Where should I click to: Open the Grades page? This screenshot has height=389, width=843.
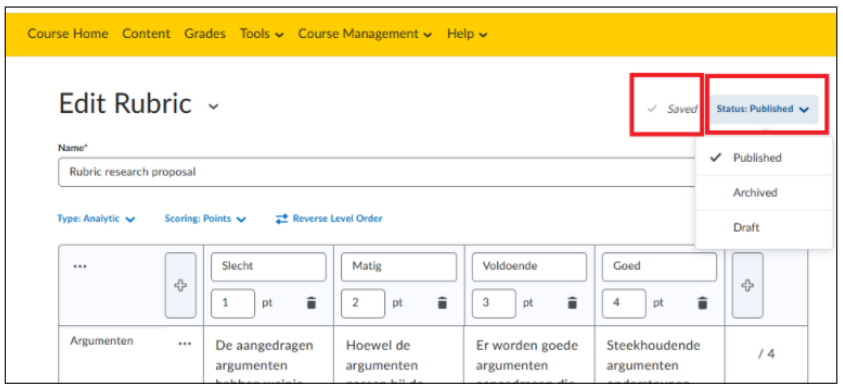[x=205, y=34]
